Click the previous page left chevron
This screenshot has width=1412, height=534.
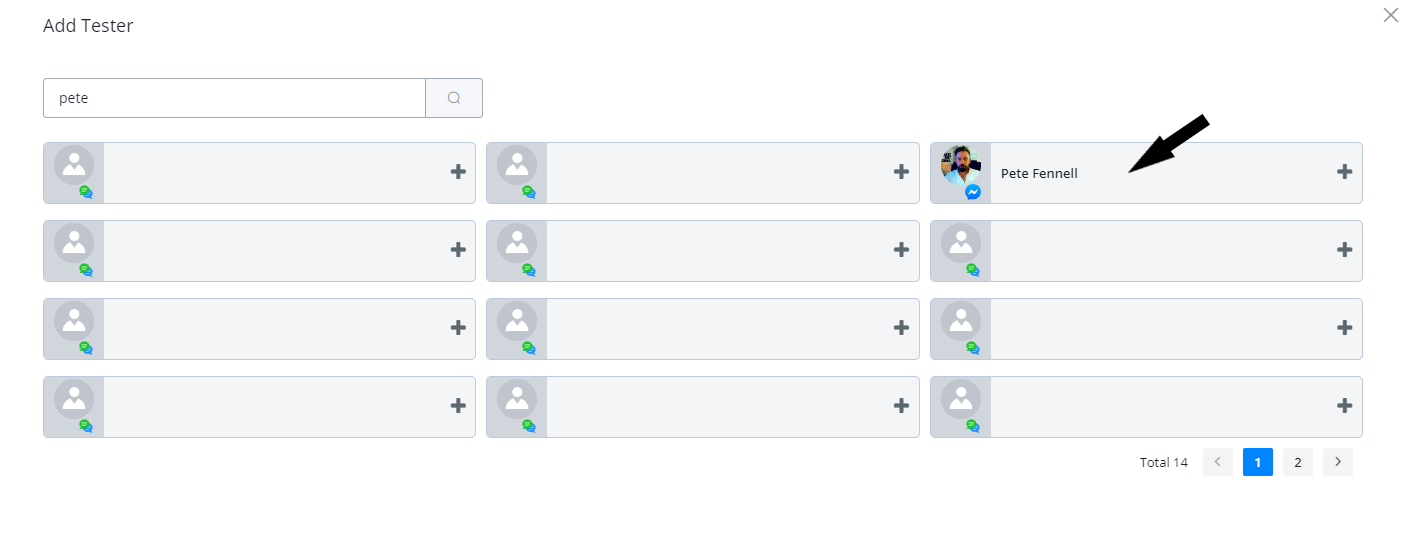click(1218, 462)
